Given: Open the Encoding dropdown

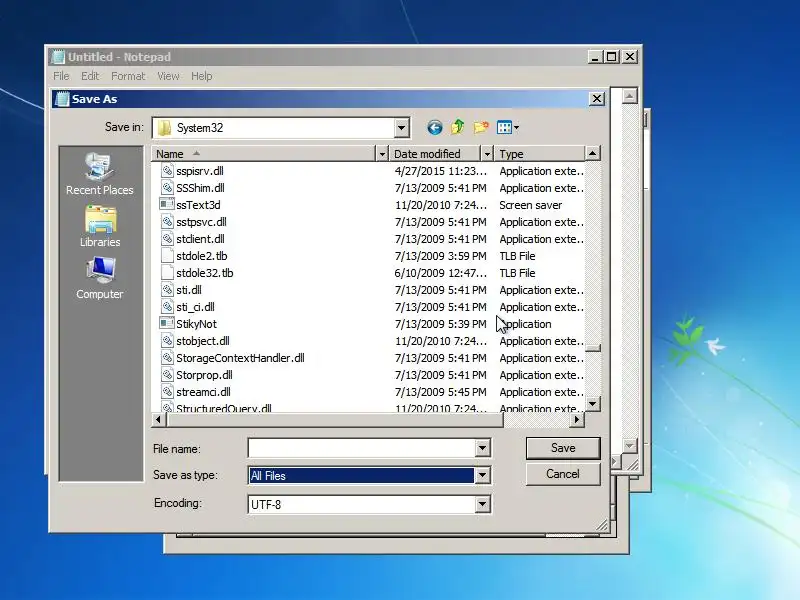Looking at the screenshot, I should click(x=482, y=505).
